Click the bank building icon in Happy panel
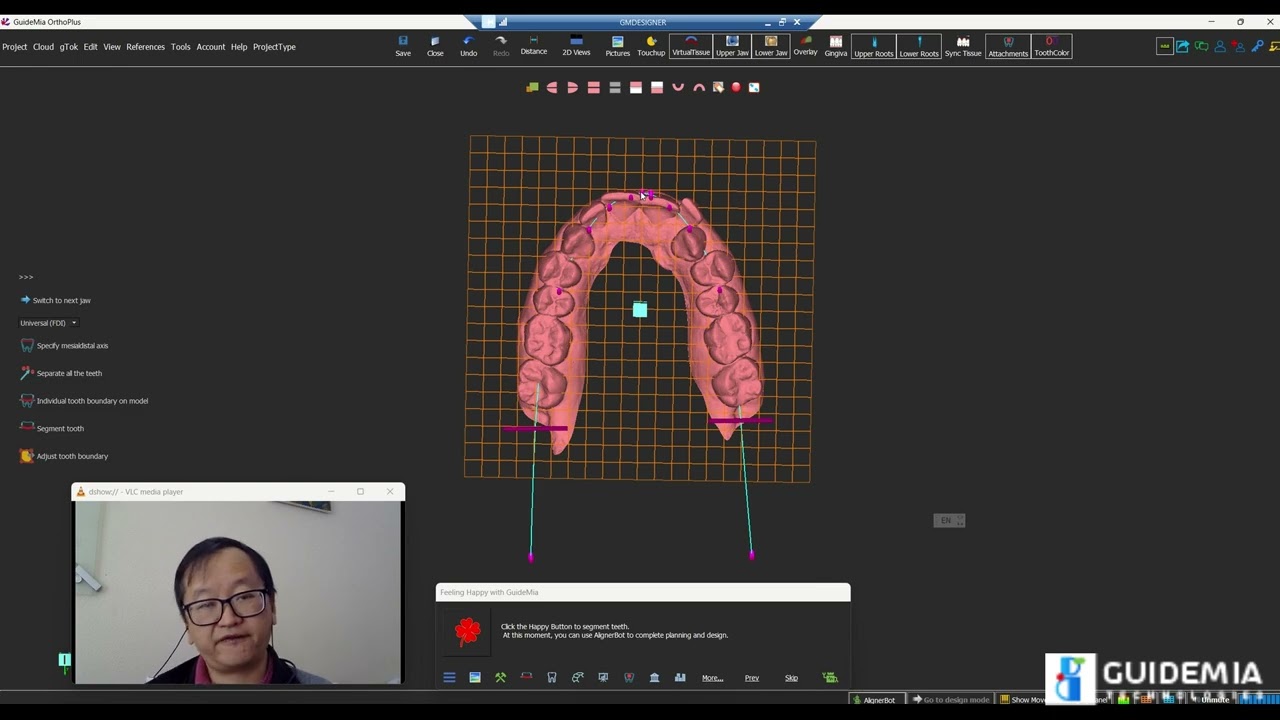This screenshot has height=720, width=1280. (654, 678)
